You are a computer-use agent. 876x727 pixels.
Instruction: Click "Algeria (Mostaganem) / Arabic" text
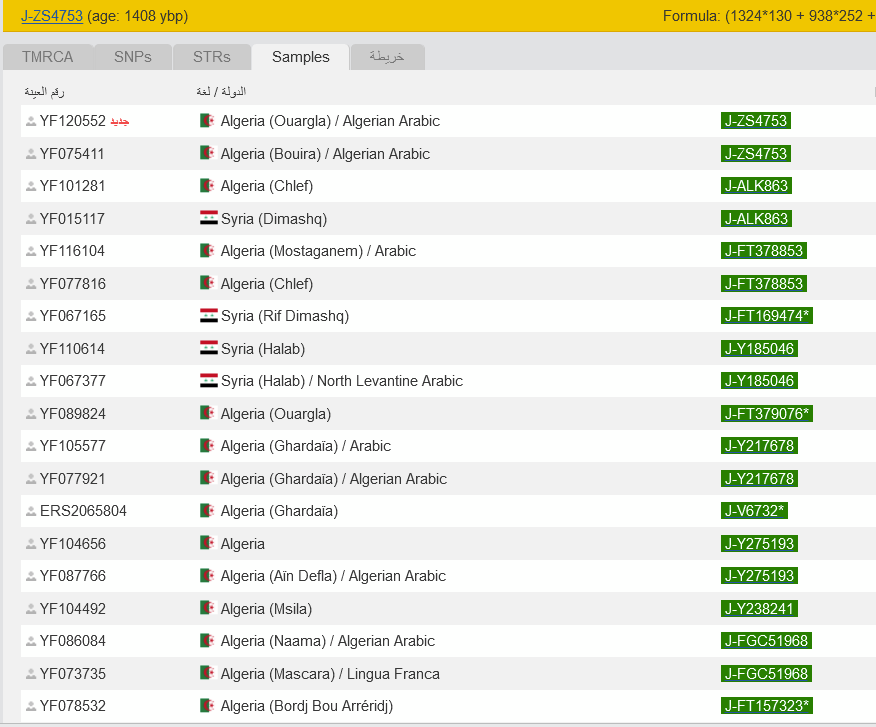point(318,251)
